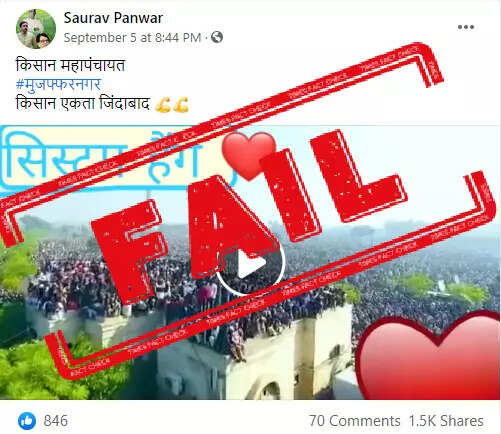Image resolution: width=501 pixels, height=434 pixels.
Task: Show the 846 reactions list
Action: [x=55, y=421]
